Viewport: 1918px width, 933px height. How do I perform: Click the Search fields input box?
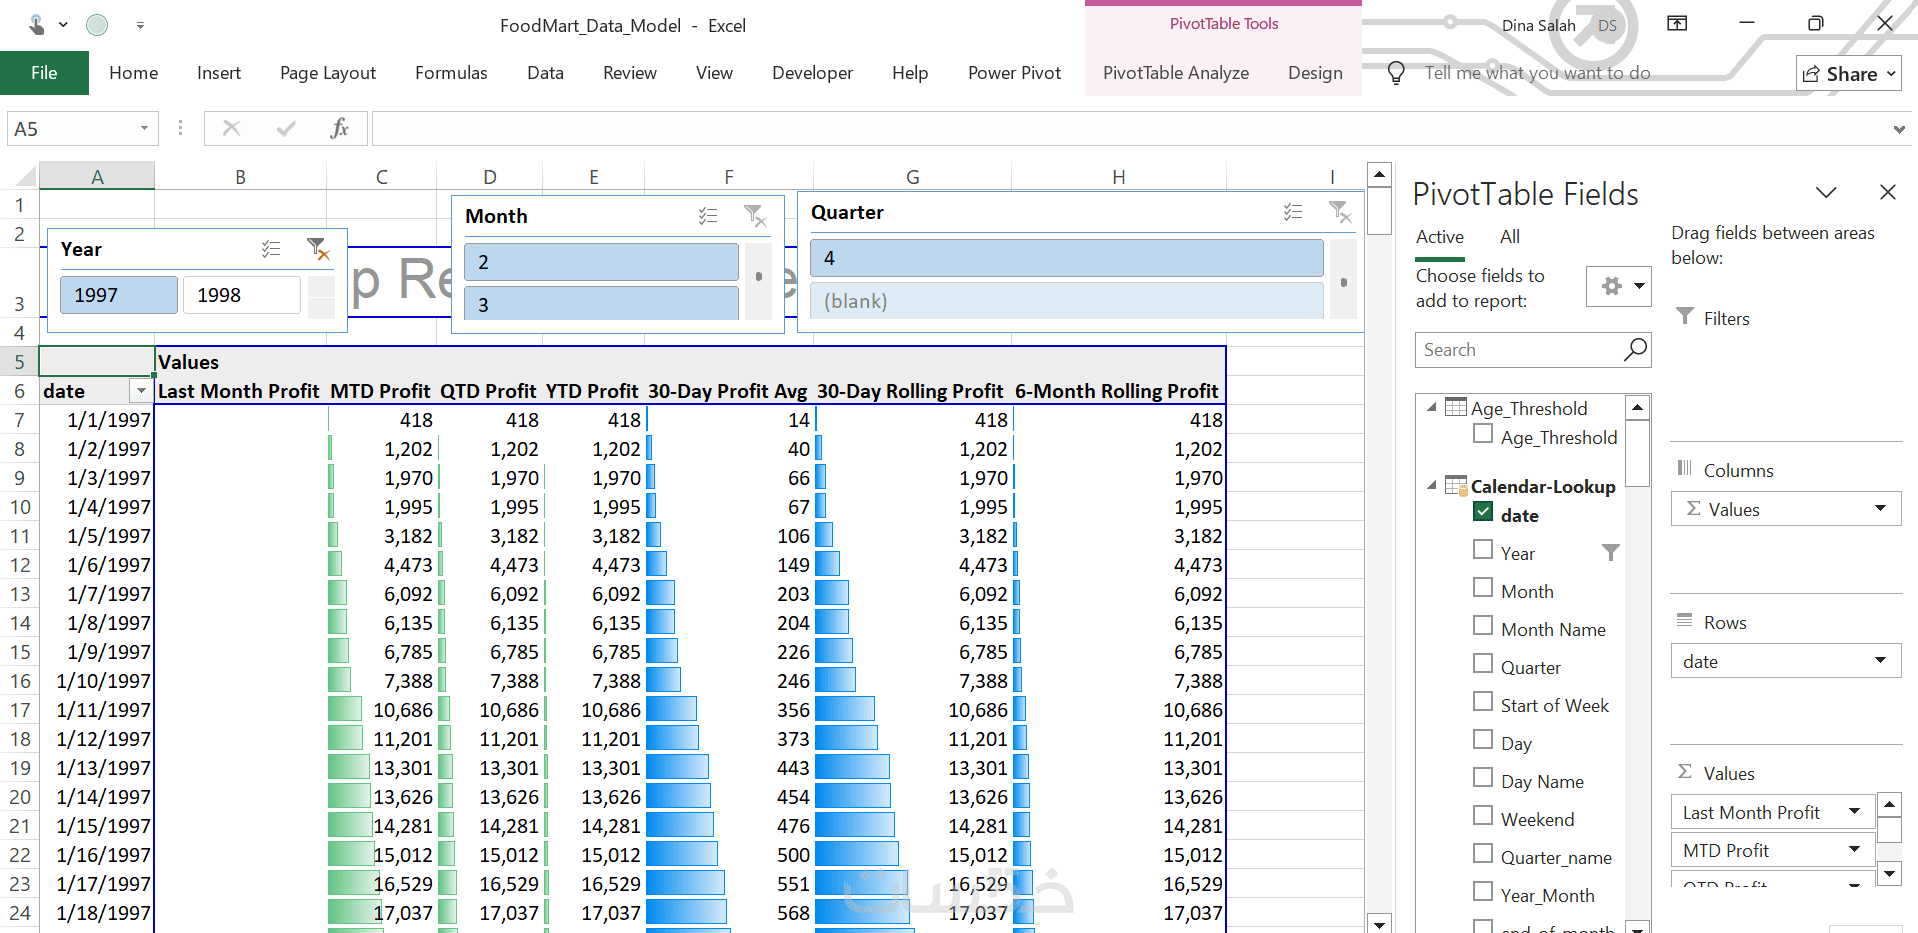[1518, 350]
